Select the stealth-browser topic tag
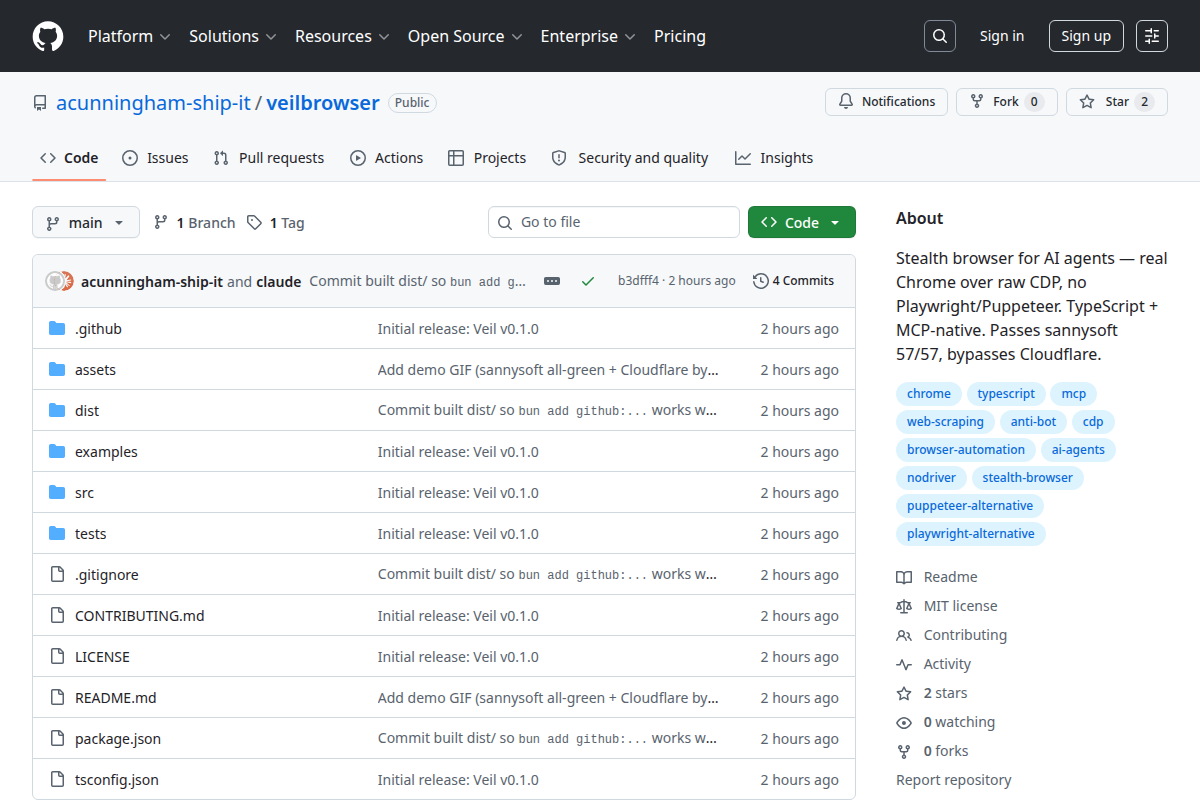The image size is (1200, 800). pos(1028,477)
